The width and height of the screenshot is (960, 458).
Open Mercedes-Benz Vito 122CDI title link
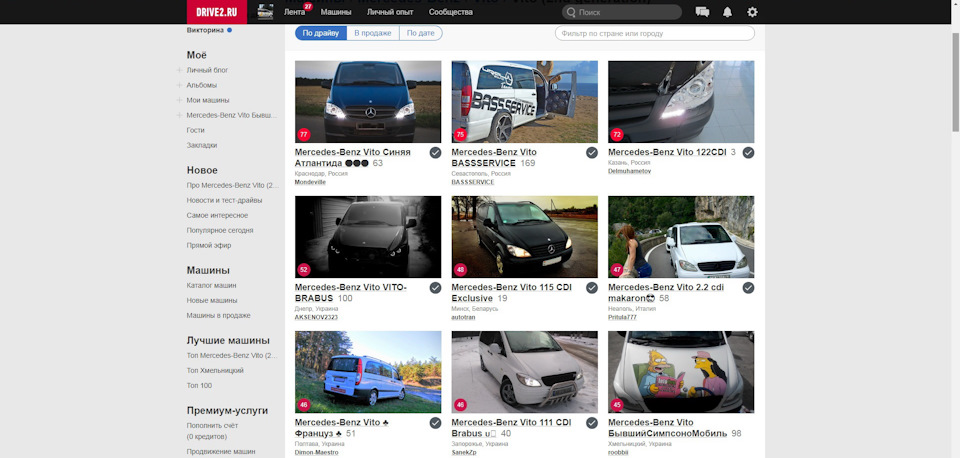[667, 152]
